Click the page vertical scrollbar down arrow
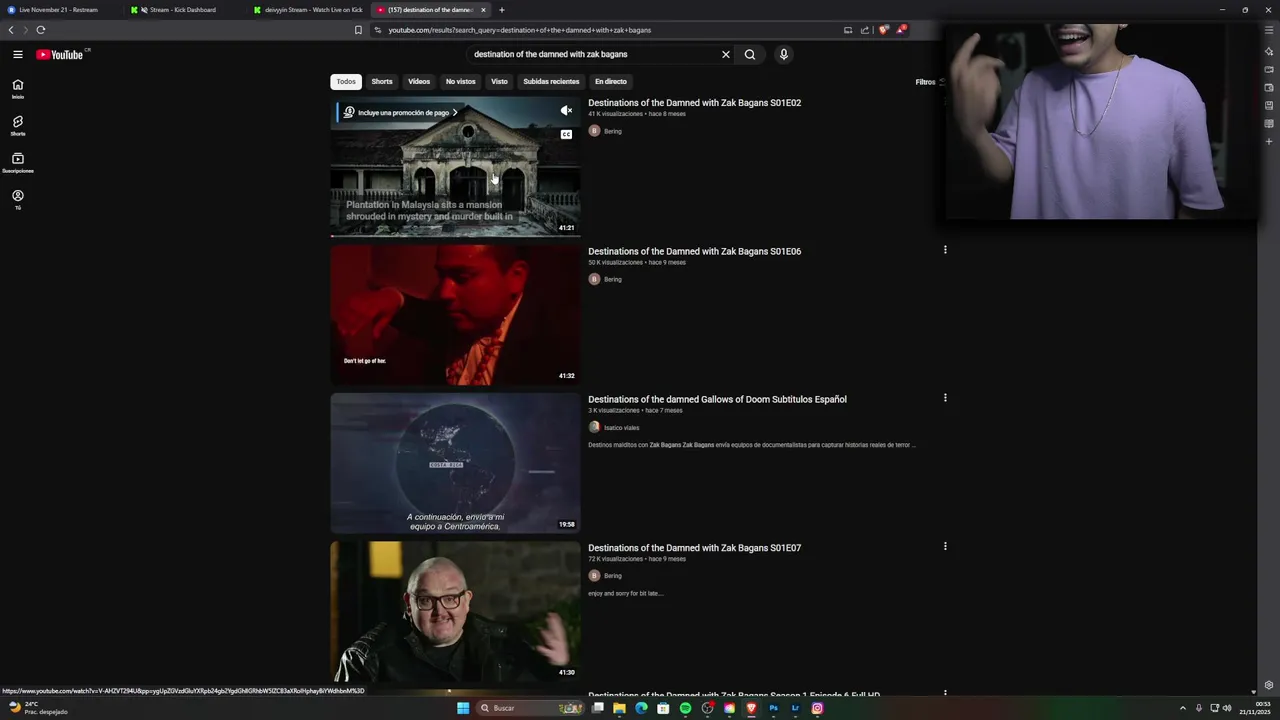Screen dimensions: 1280x720 pyautogui.click(x=1253, y=692)
